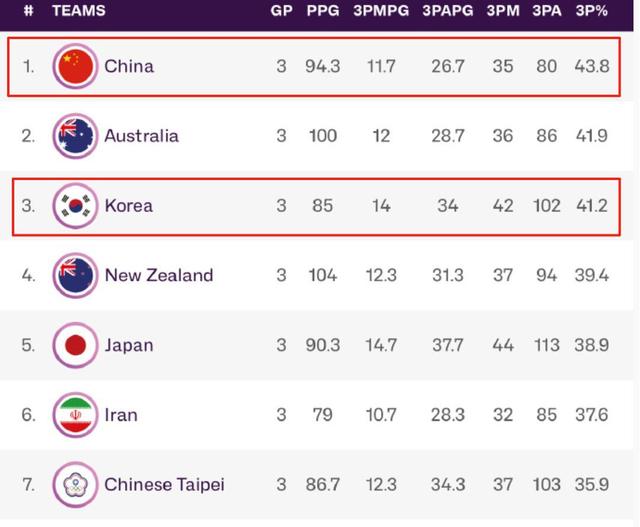Sort by PPG column header
This screenshot has width=640, height=527.
pyautogui.click(x=322, y=11)
